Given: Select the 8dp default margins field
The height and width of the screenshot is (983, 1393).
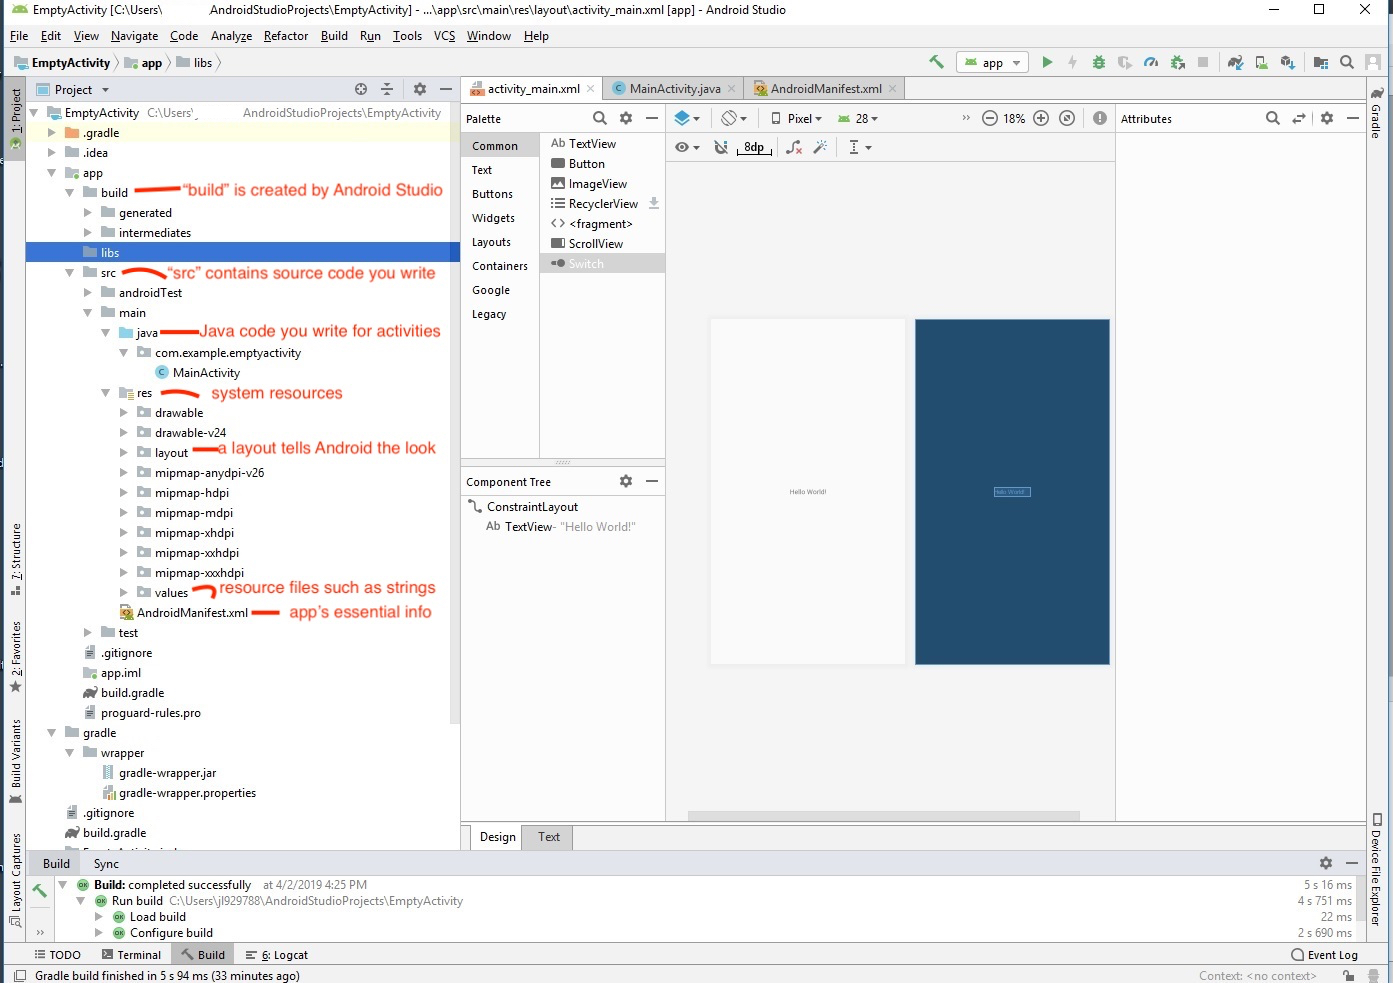Looking at the screenshot, I should (754, 147).
